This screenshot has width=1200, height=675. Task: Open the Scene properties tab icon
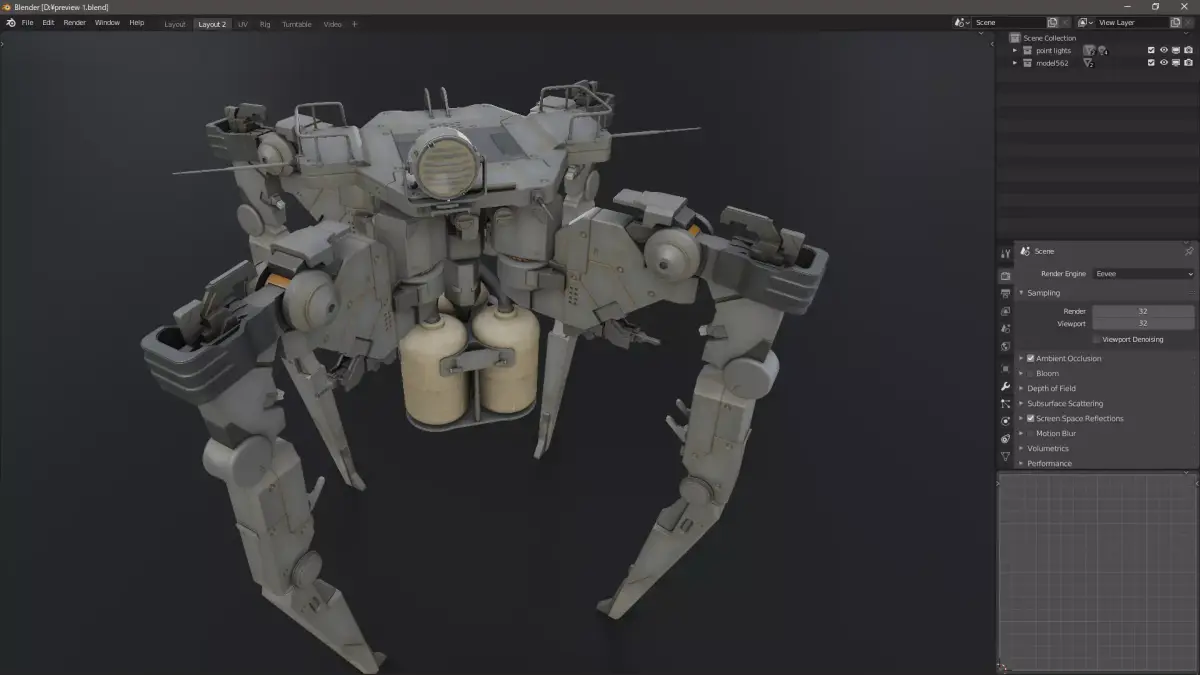[1005, 328]
